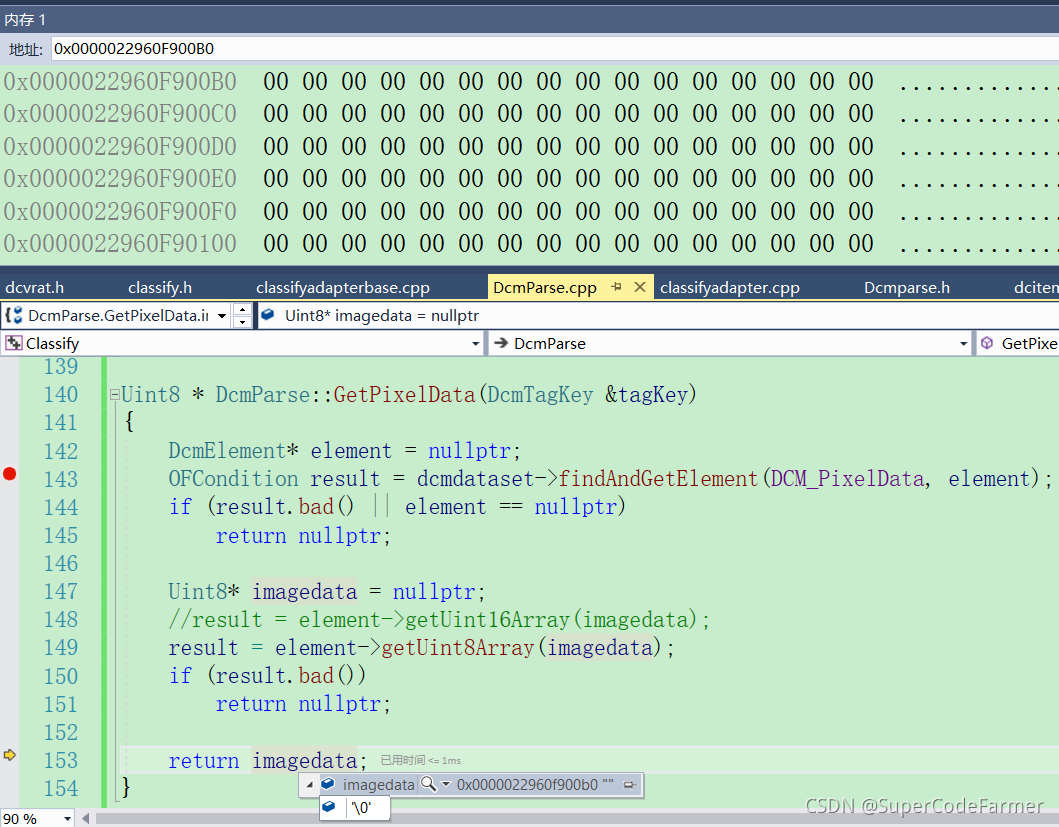Viewport: 1059px width, 827px height.
Task: Click the variable icon beside Uint8* imagedata
Action: (x=267, y=315)
